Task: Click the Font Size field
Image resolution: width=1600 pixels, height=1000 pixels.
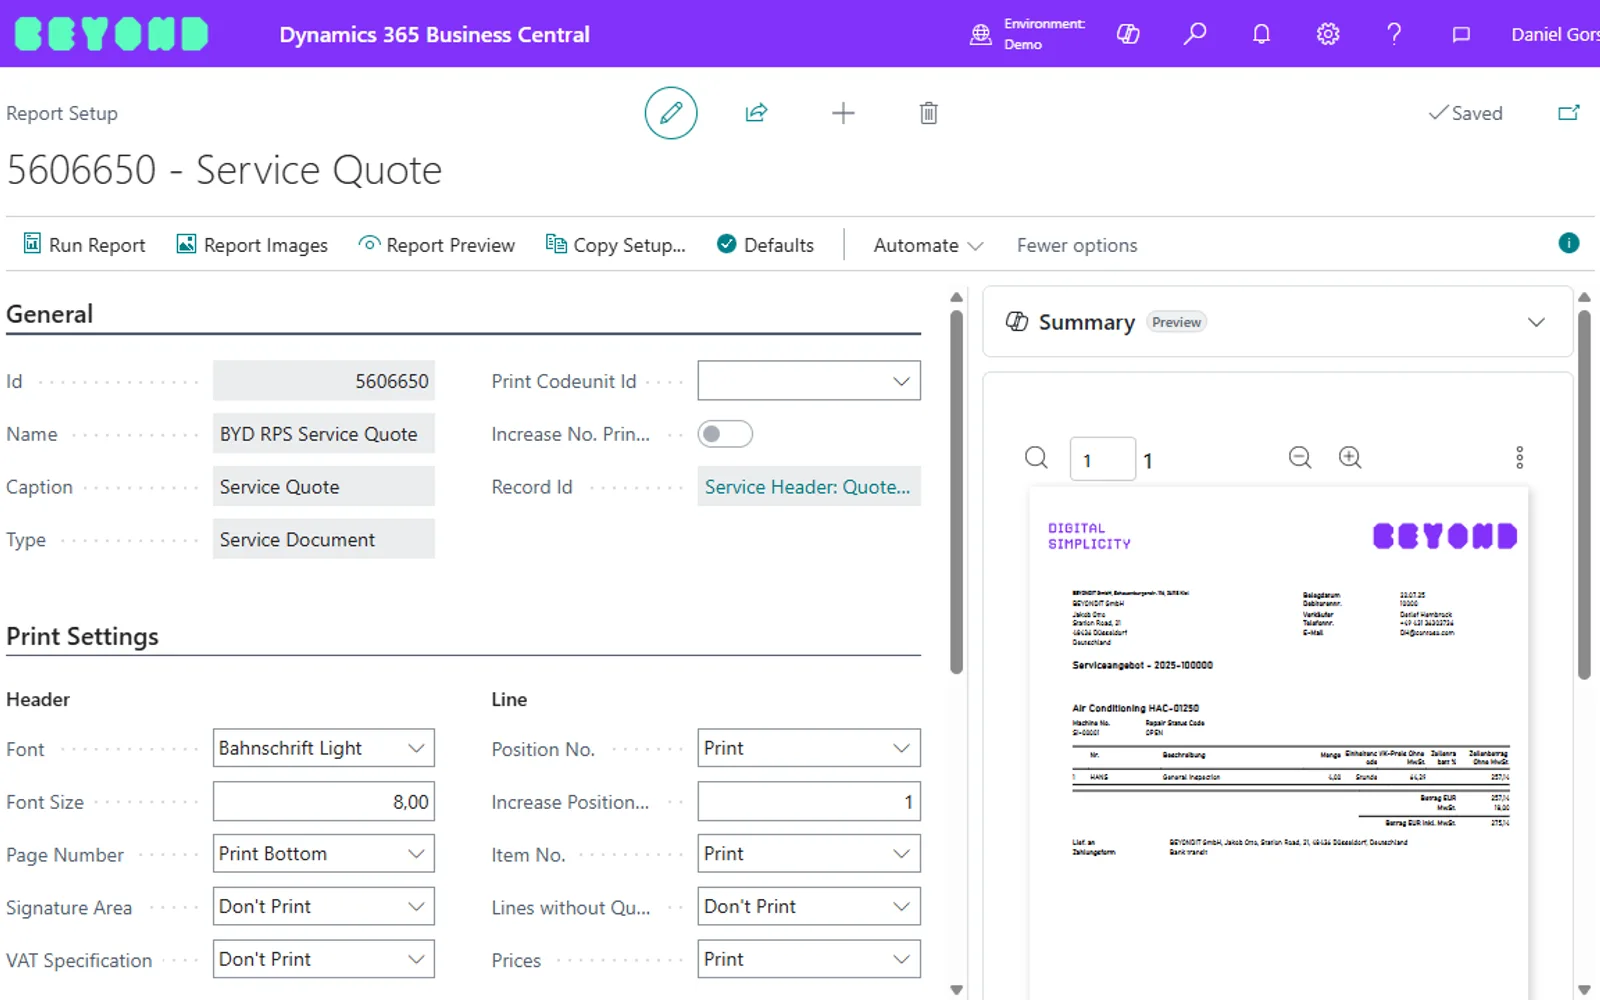Action: (x=324, y=802)
